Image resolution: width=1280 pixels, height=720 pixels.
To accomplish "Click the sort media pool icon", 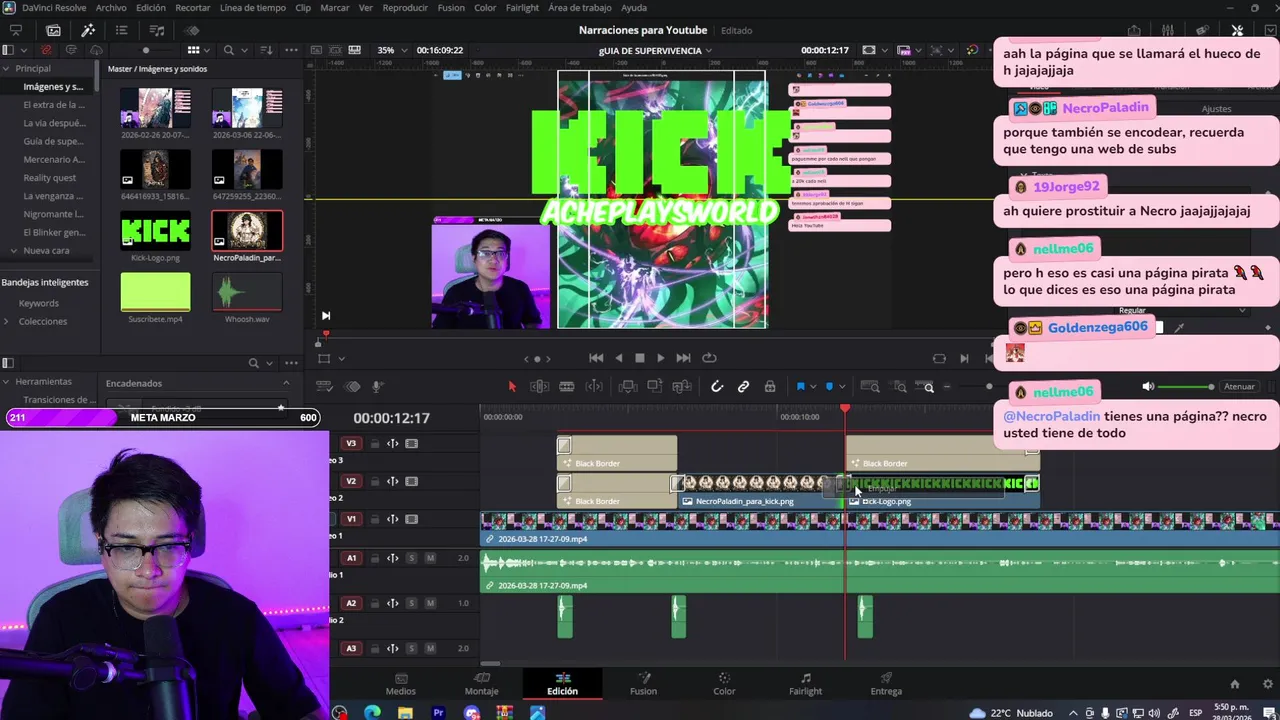I will (x=266, y=50).
